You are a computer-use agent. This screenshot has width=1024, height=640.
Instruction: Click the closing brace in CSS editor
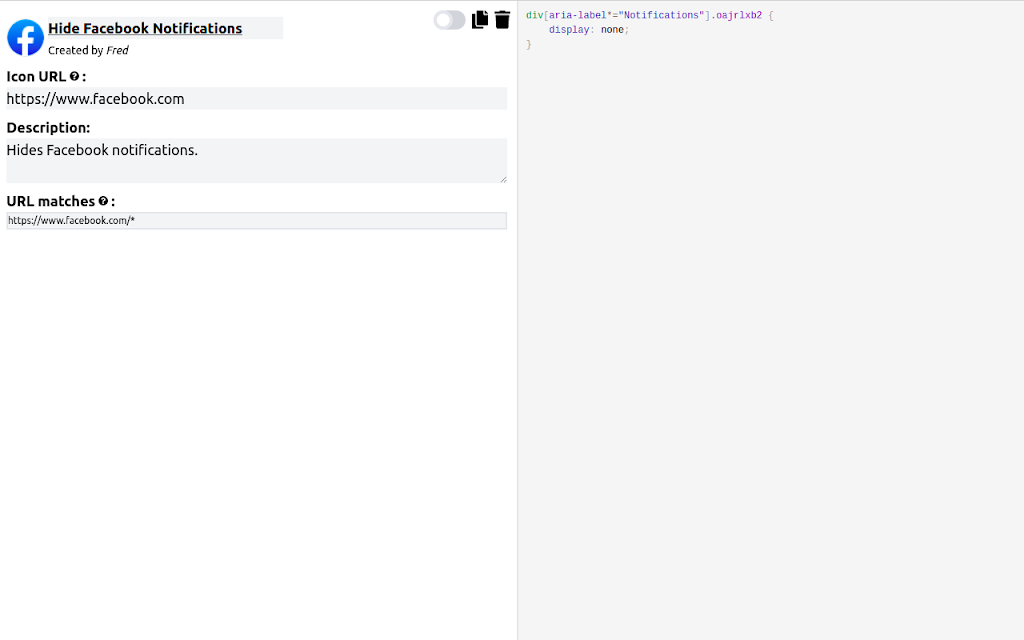[x=529, y=44]
